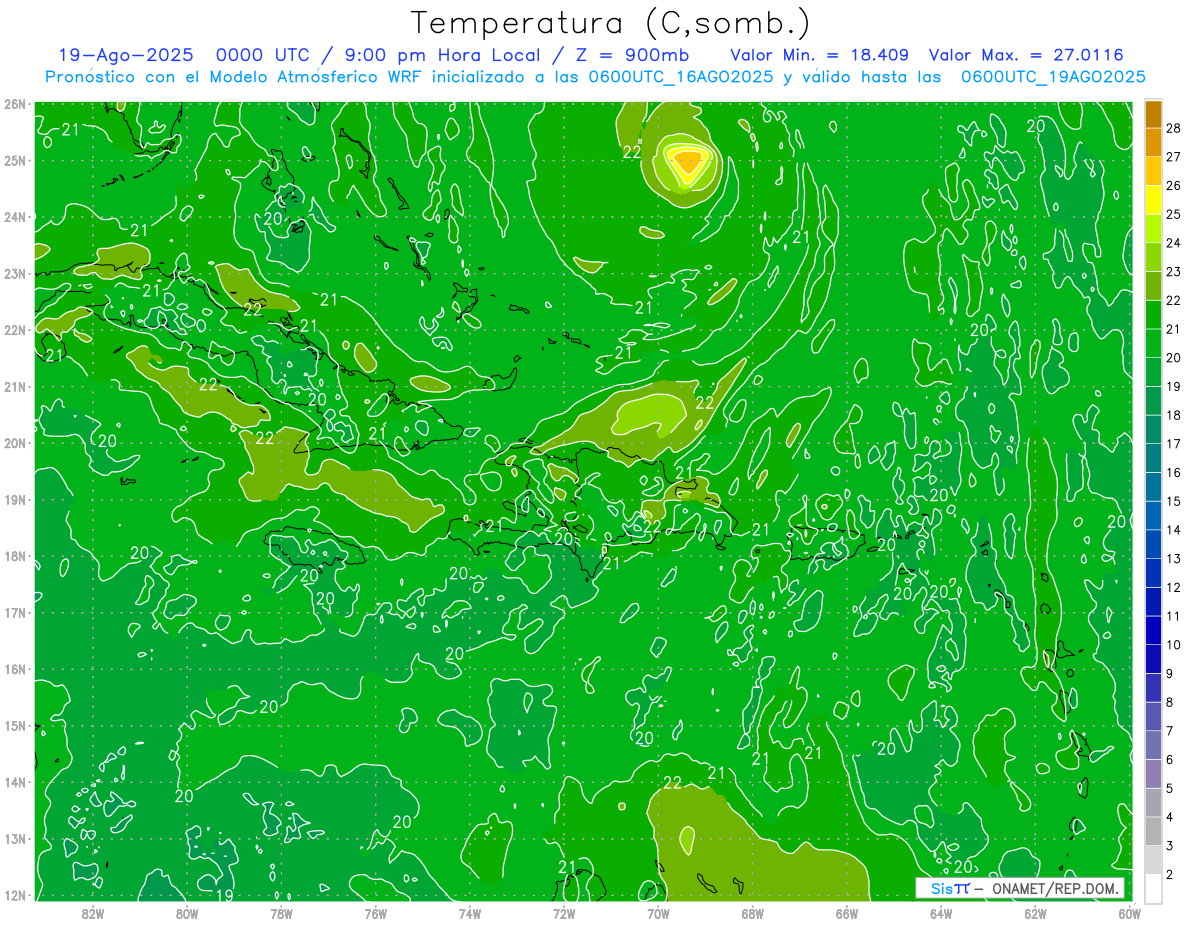Click the "20N" latitude axis label
The height and width of the screenshot is (927, 1200).
coord(14,443)
